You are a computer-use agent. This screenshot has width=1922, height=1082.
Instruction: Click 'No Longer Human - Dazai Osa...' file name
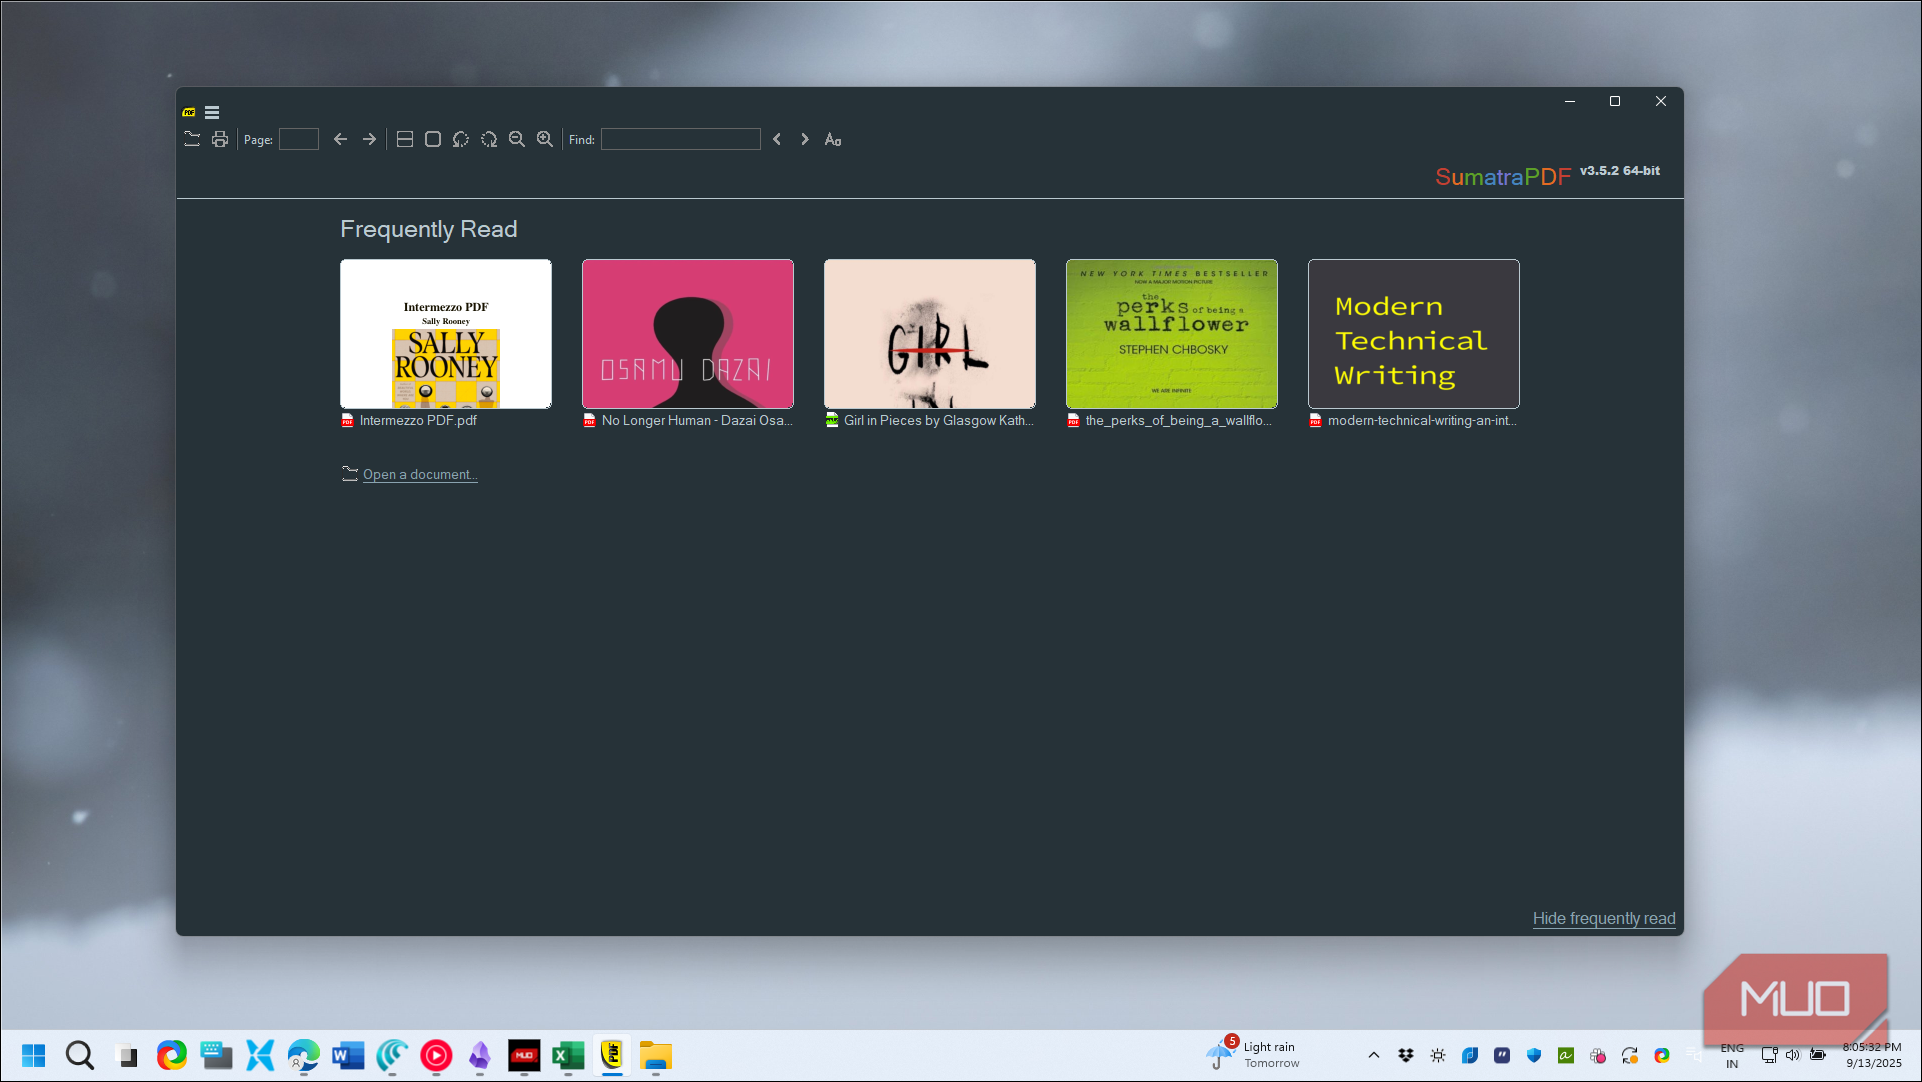pos(697,421)
